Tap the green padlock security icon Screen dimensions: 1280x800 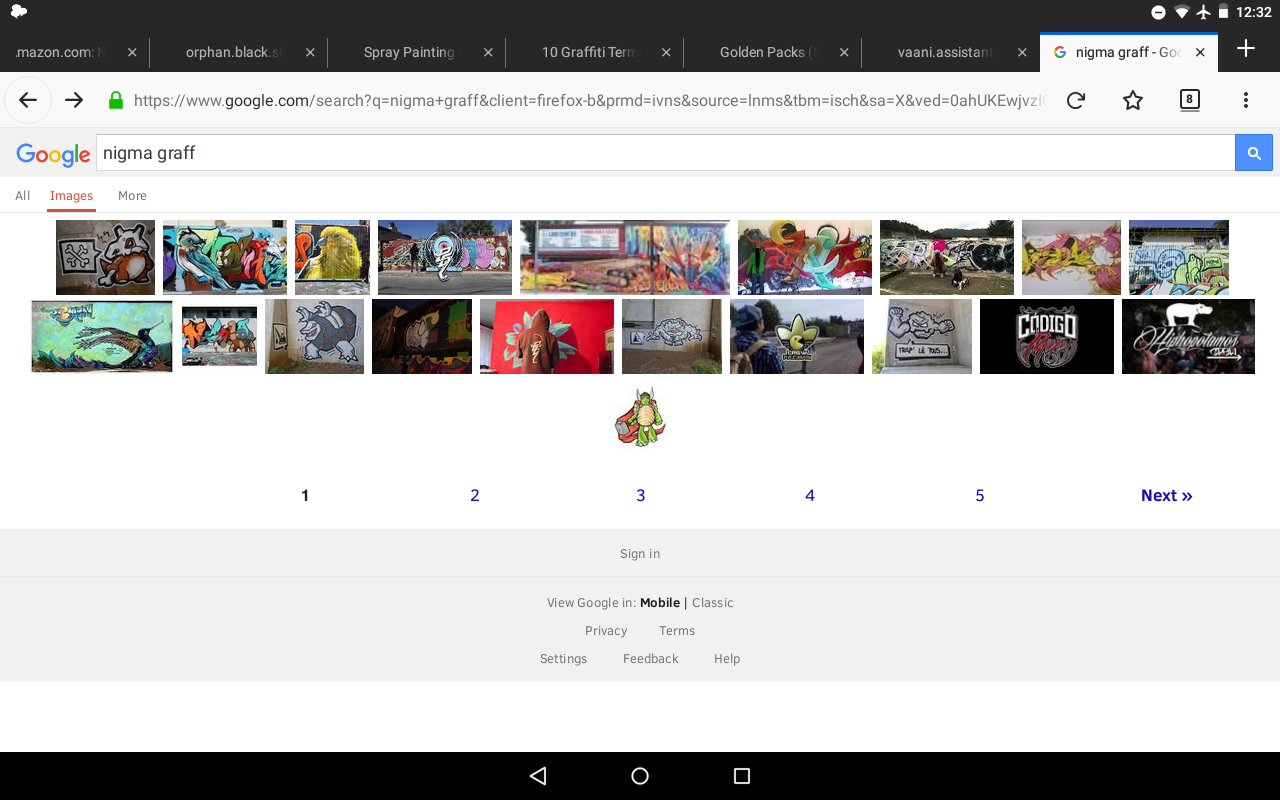[116, 100]
